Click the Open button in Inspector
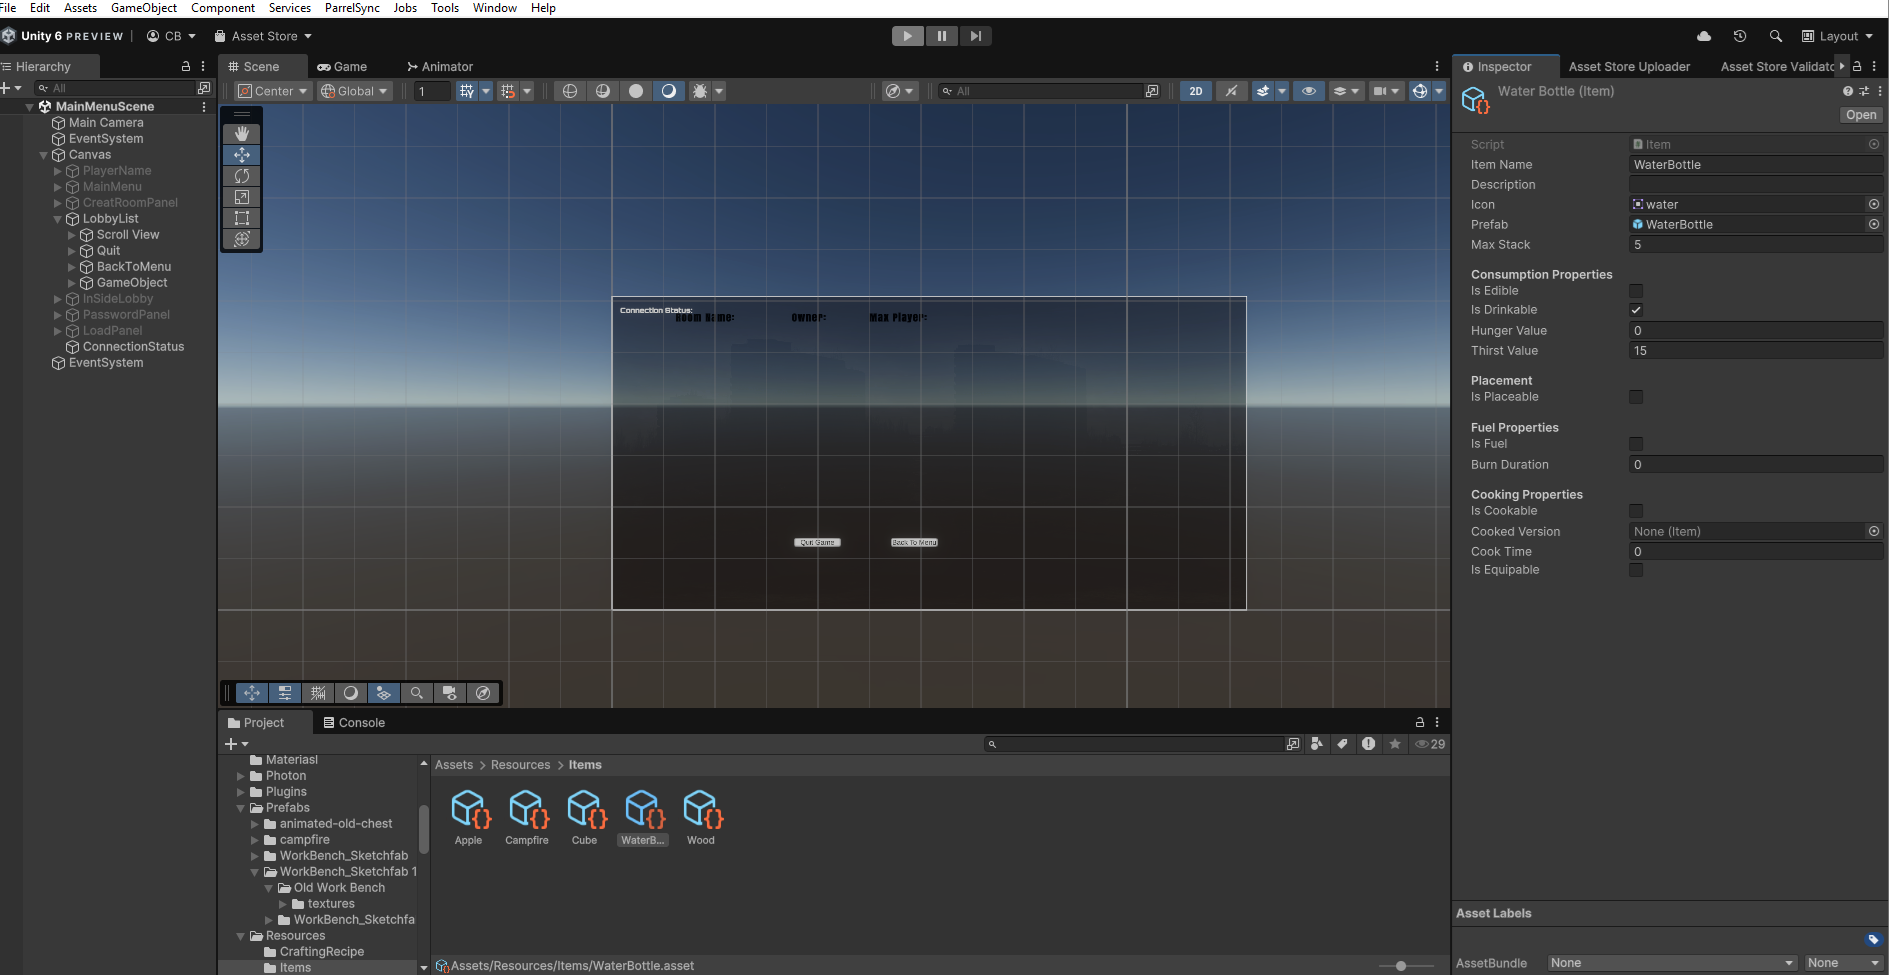The height and width of the screenshot is (975, 1889). [x=1861, y=115]
